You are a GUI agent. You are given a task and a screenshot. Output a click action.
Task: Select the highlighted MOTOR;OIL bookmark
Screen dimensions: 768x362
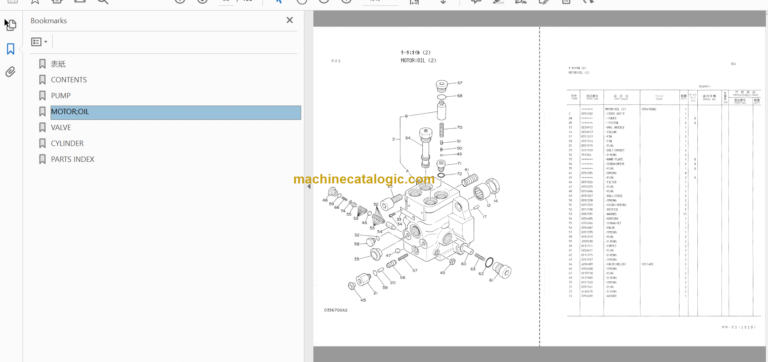click(x=175, y=112)
